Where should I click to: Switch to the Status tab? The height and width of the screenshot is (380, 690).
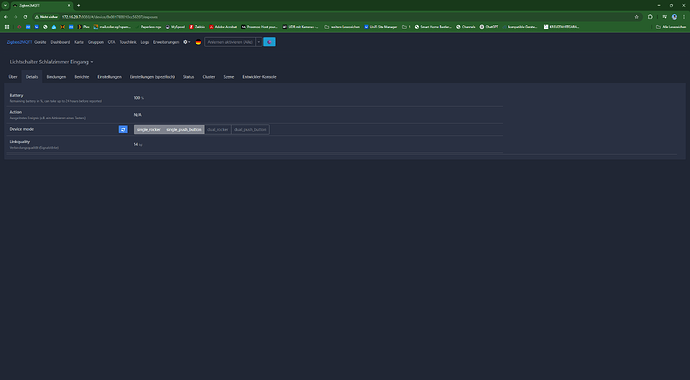pos(188,77)
